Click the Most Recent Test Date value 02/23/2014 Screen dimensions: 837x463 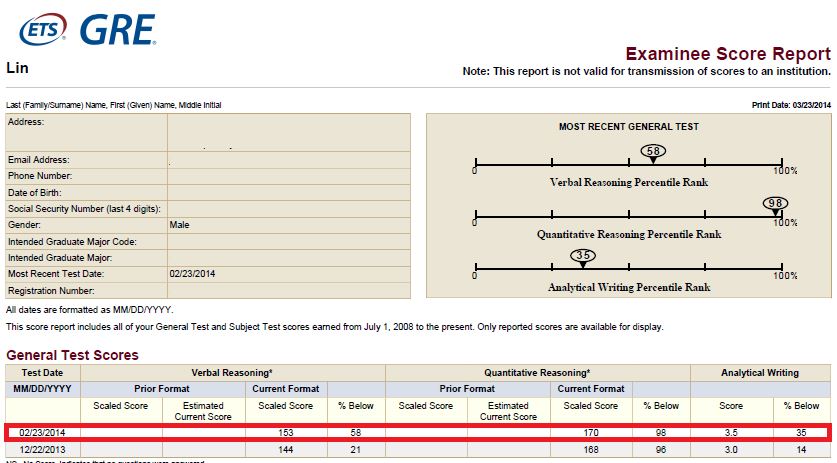click(x=192, y=274)
